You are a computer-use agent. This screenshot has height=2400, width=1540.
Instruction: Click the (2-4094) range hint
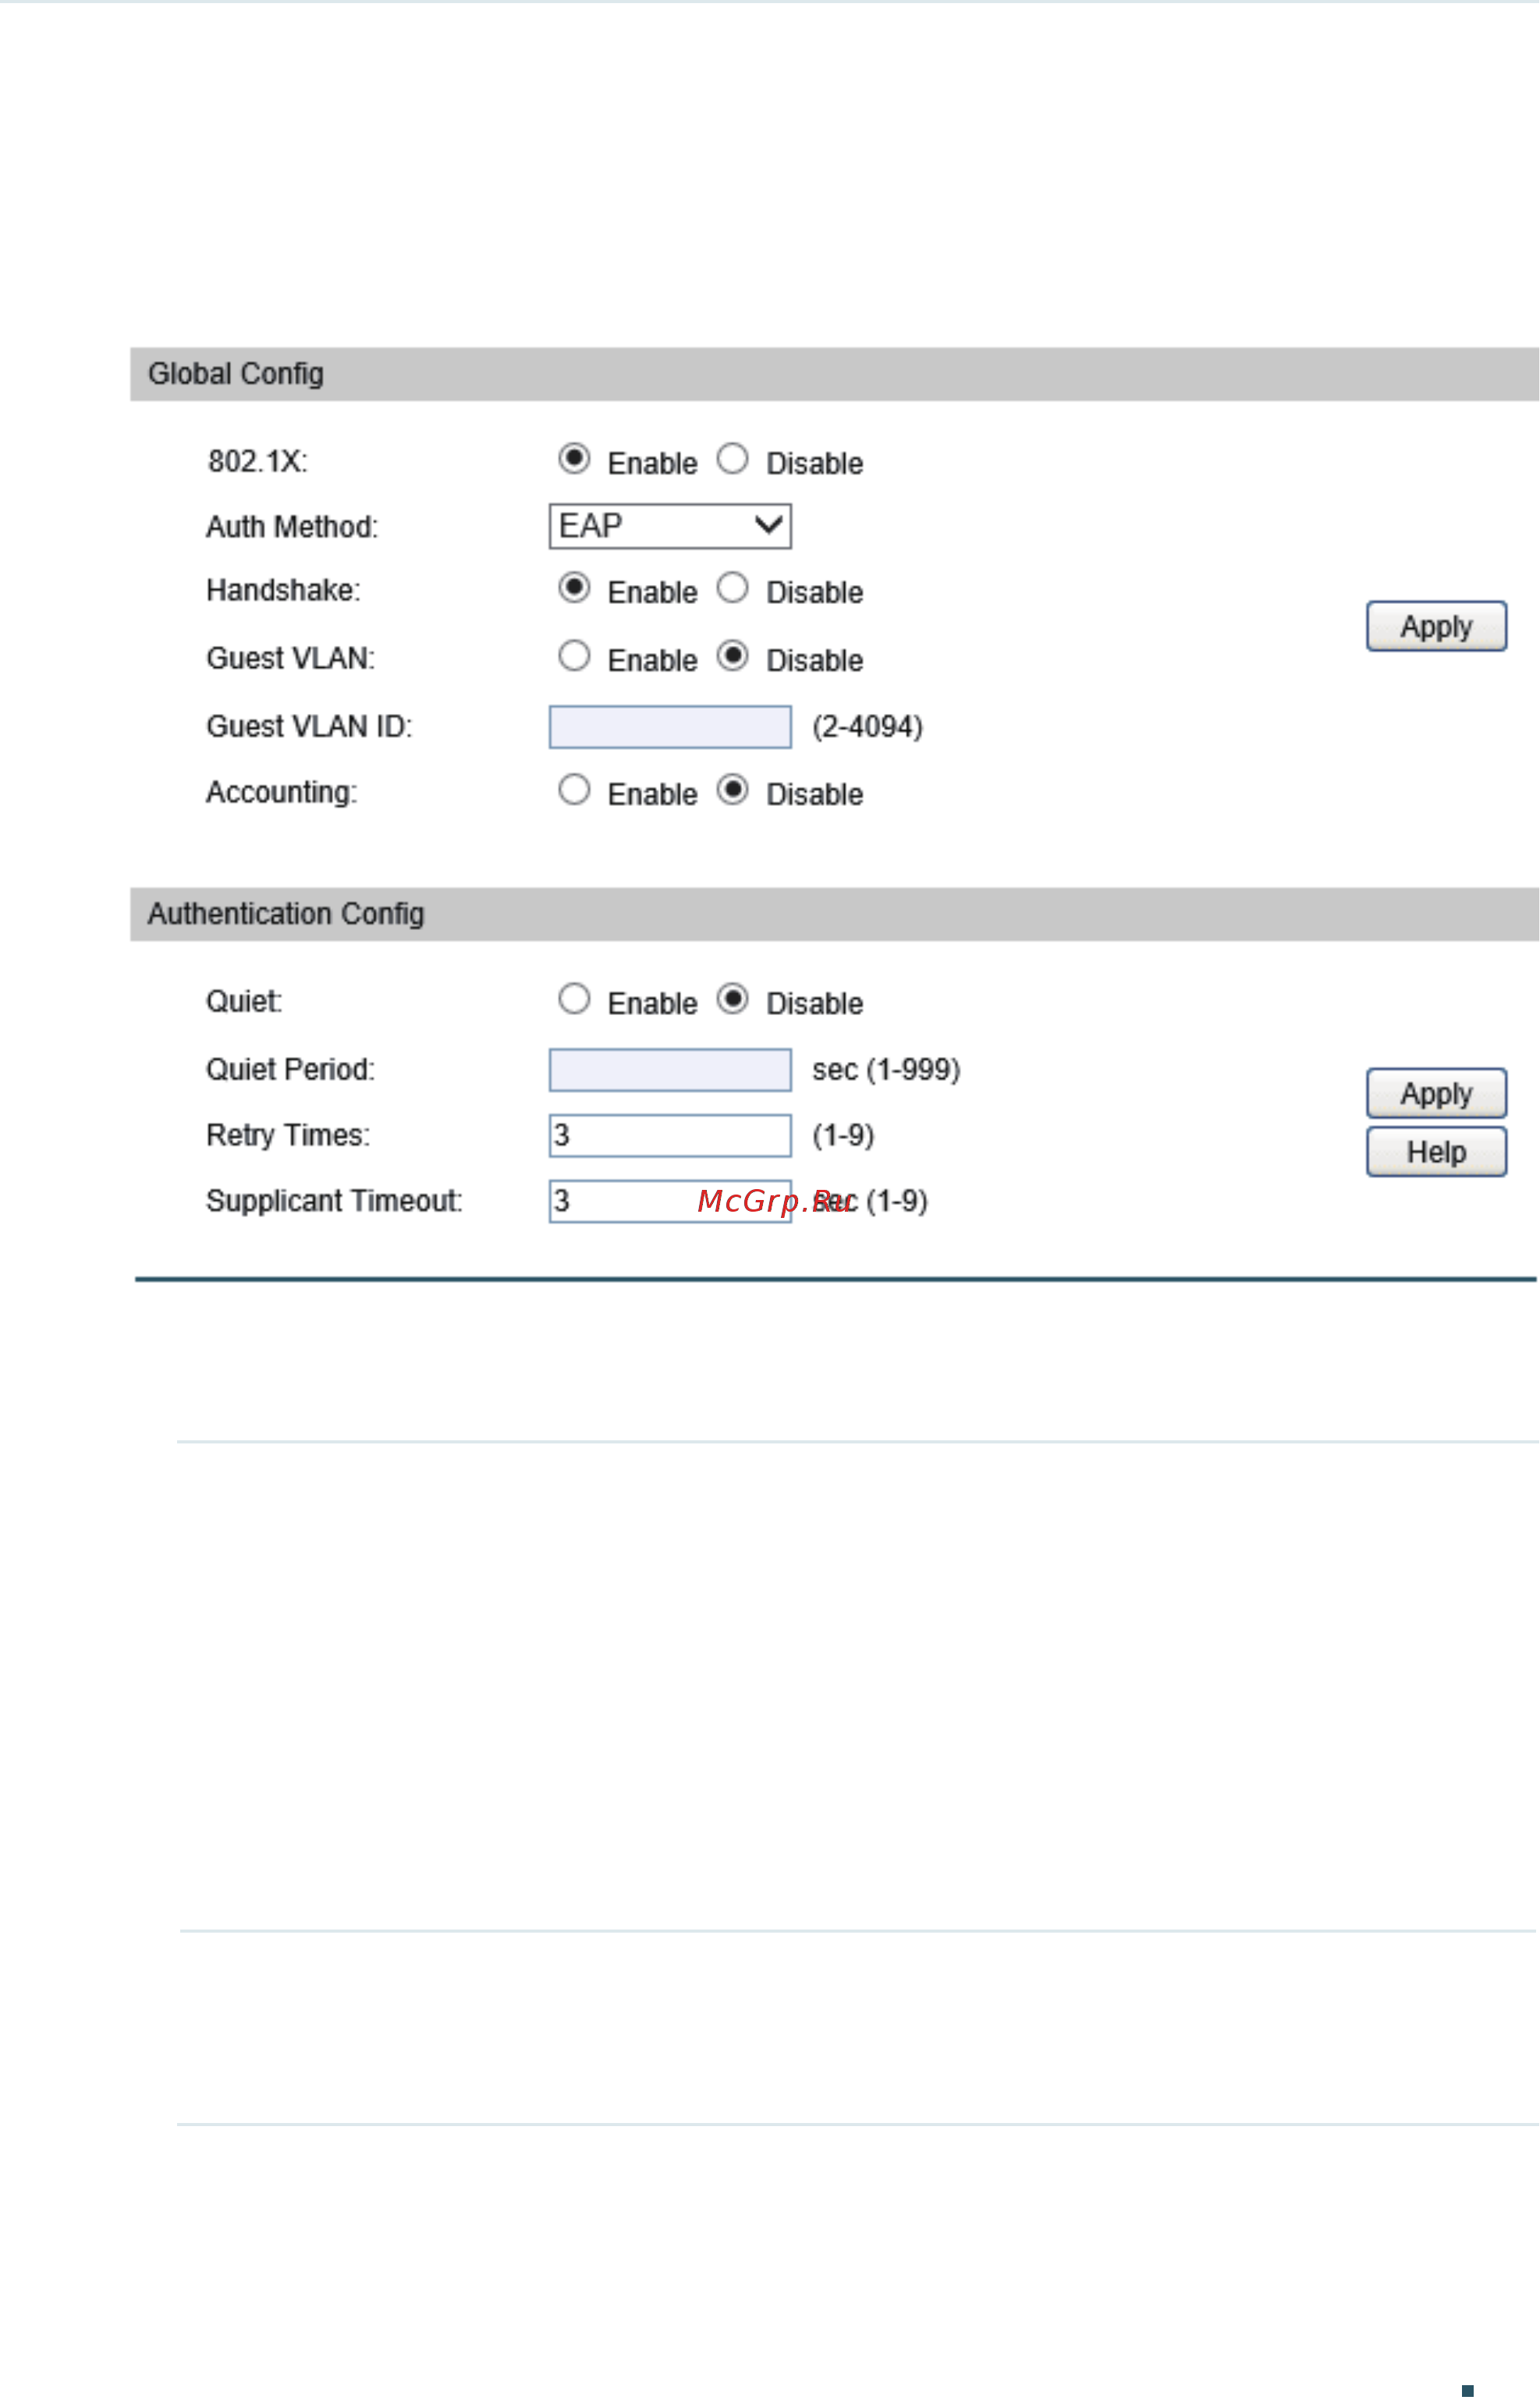(867, 727)
